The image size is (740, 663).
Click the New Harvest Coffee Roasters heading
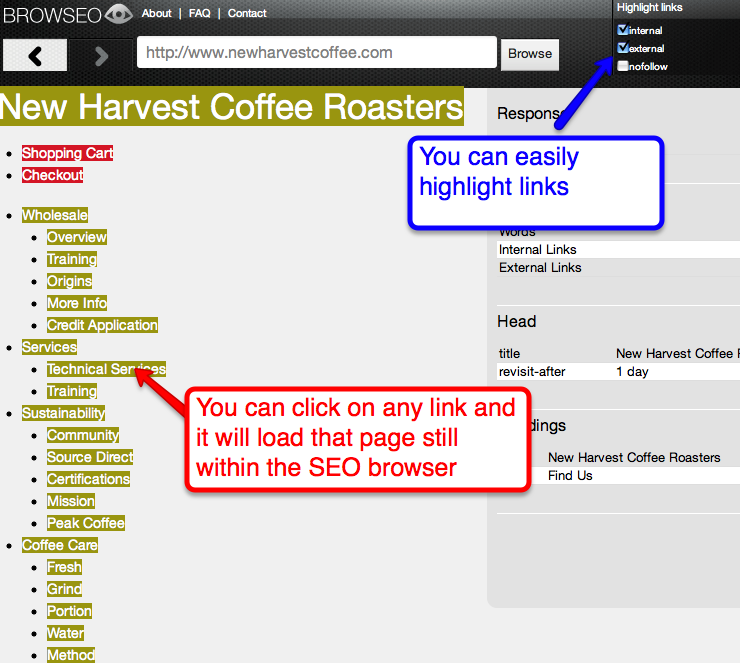pos(232,107)
